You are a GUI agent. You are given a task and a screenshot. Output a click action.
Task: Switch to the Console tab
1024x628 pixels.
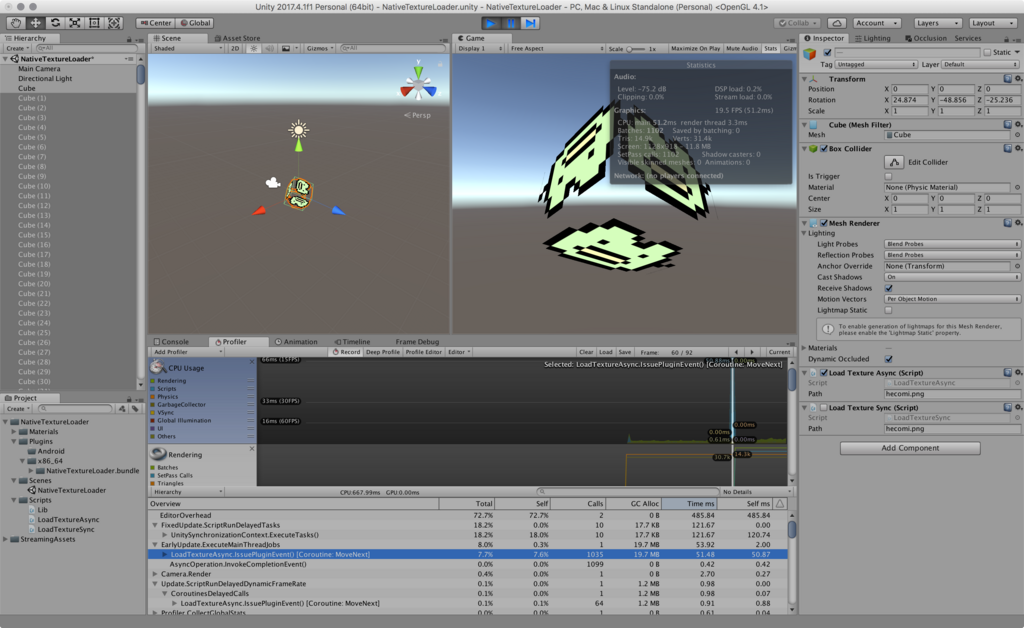(x=171, y=342)
